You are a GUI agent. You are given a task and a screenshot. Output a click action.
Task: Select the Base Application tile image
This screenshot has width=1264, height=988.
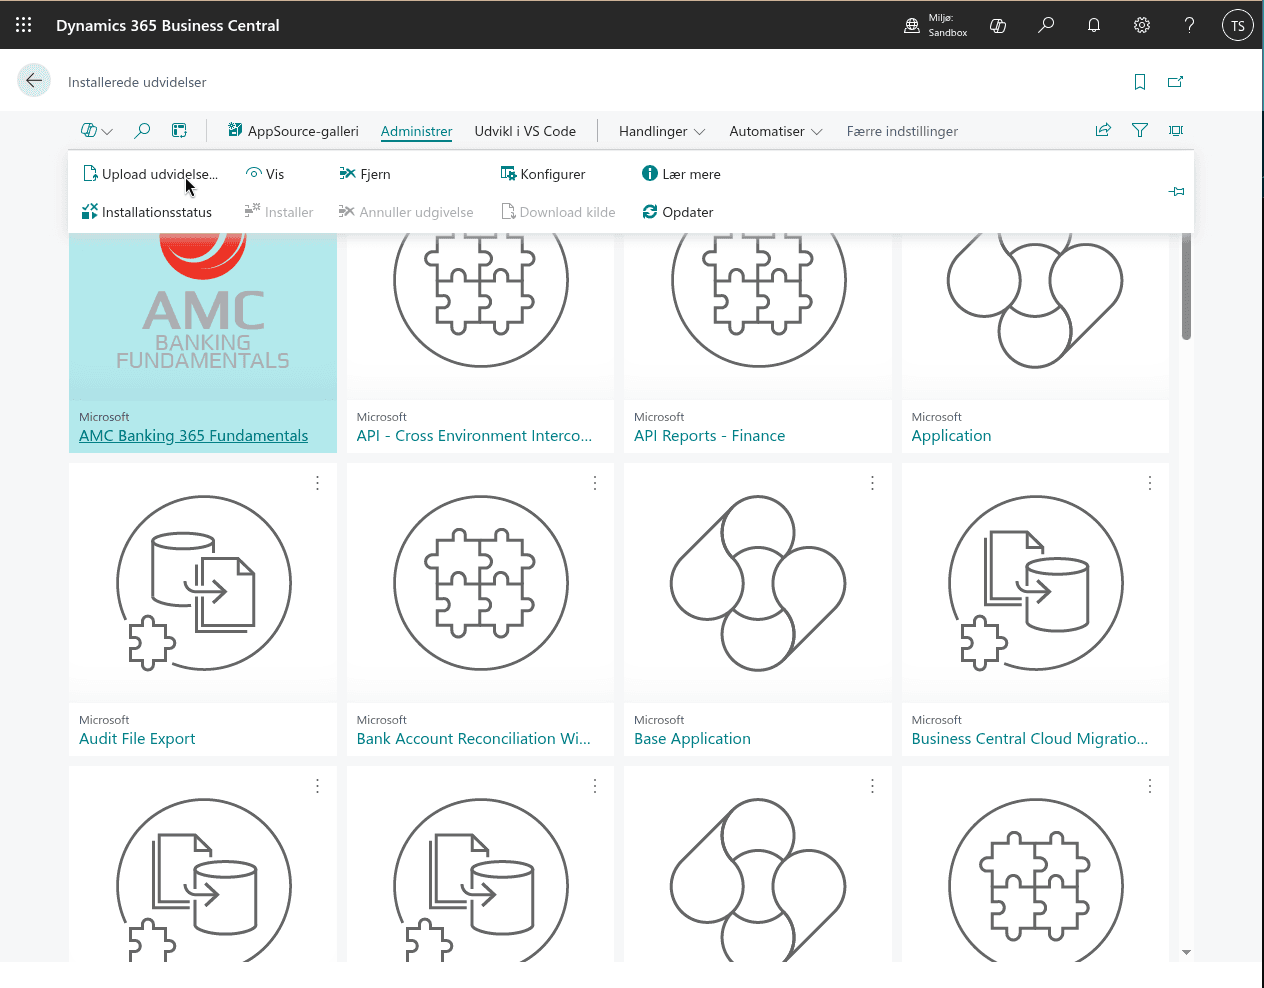[758, 583]
